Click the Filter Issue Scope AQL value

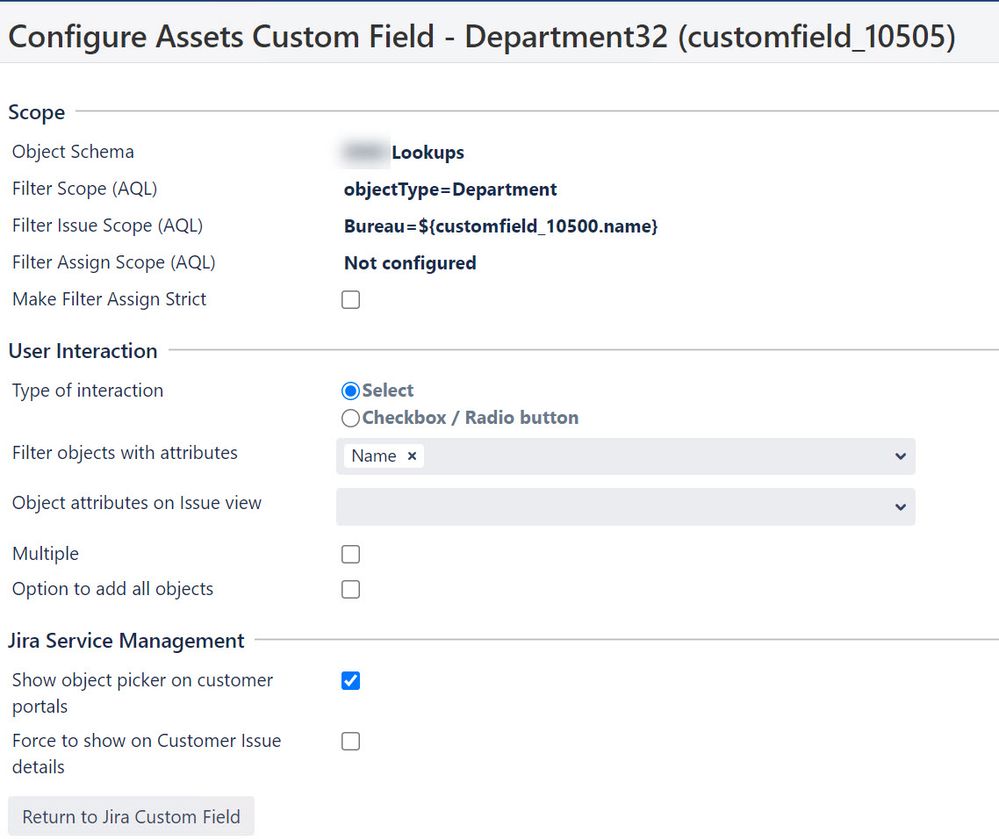(x=500, y=227)
